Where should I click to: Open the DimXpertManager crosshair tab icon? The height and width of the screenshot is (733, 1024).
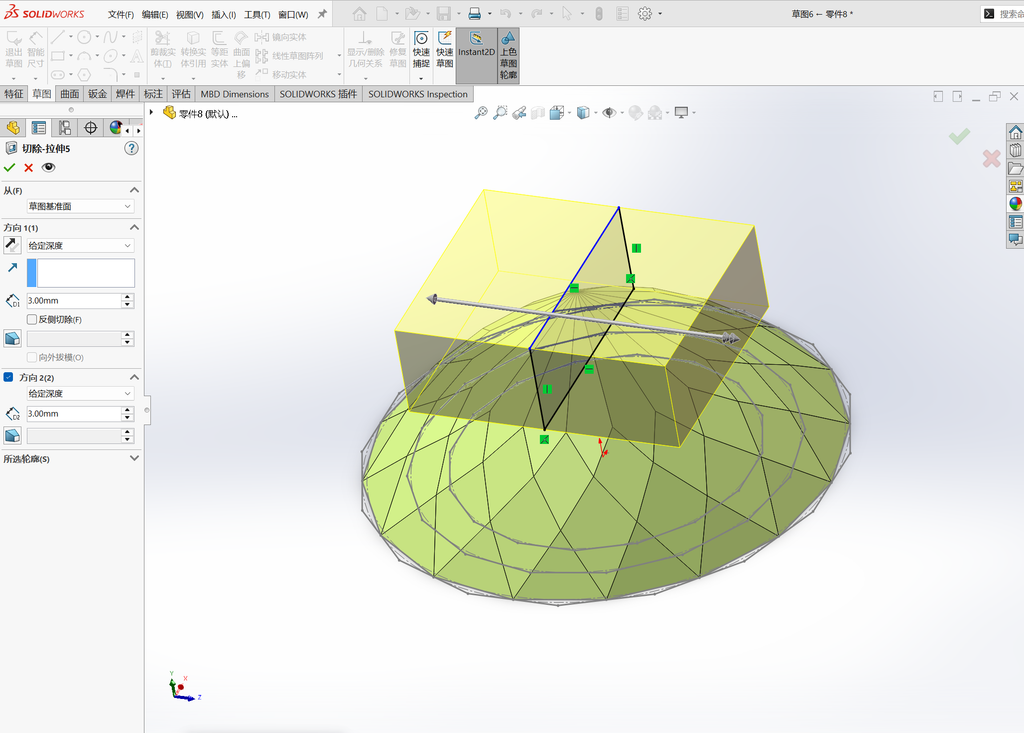coord(91,127)
